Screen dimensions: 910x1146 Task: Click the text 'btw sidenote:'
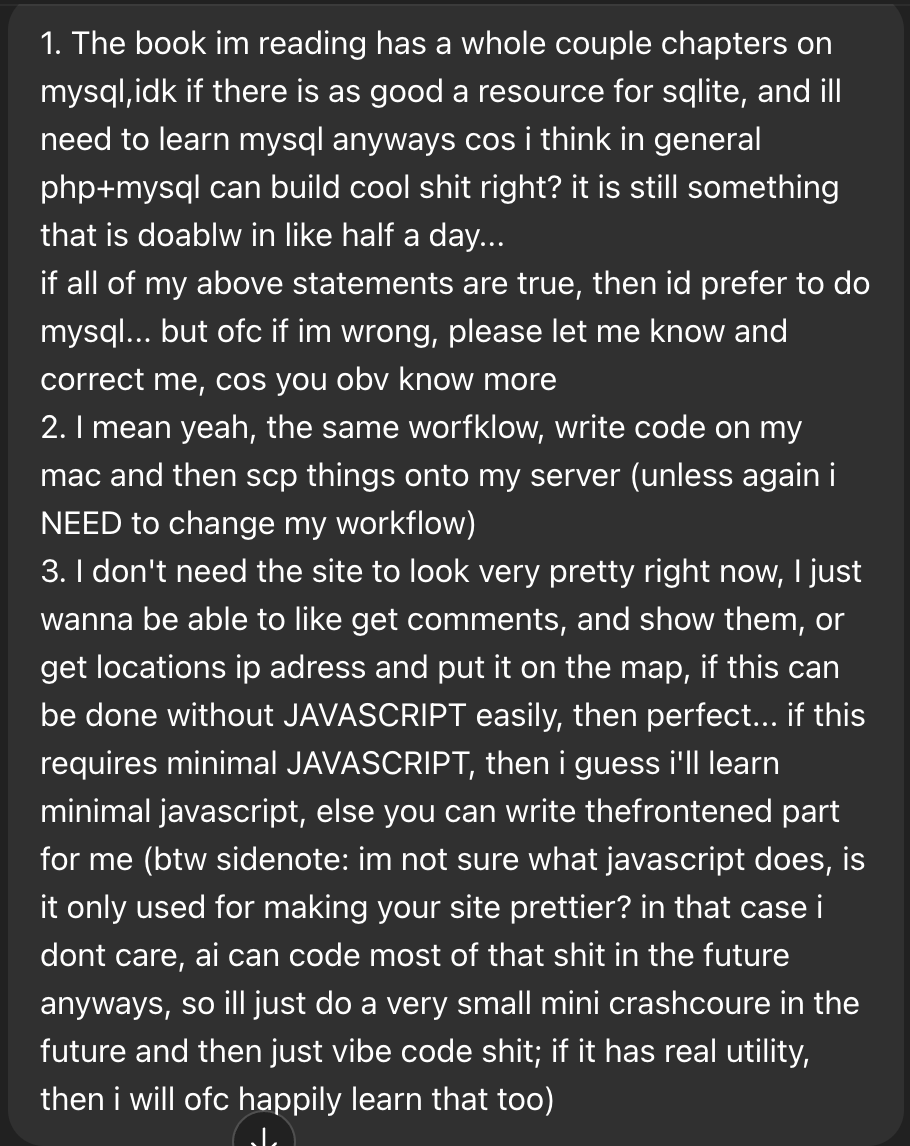click(x=250, y=860)
